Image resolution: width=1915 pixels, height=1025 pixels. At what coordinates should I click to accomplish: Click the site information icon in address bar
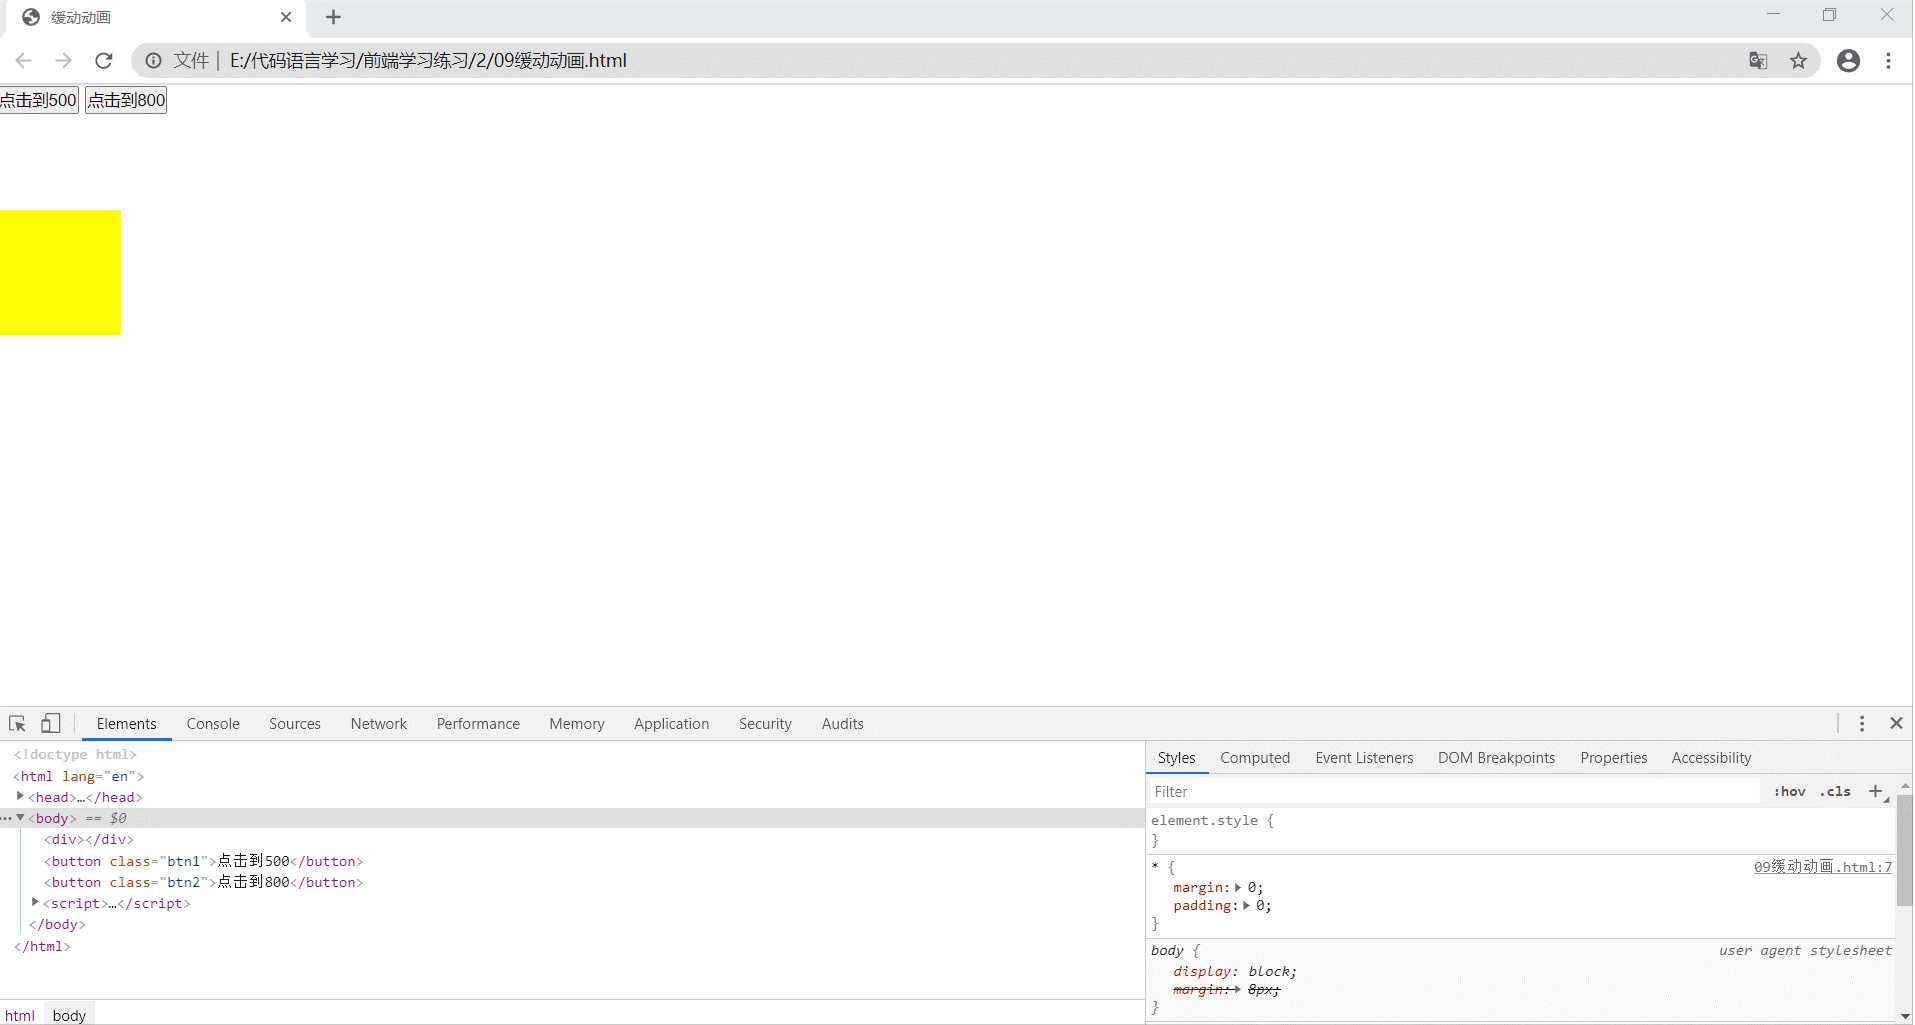[153, 61]
